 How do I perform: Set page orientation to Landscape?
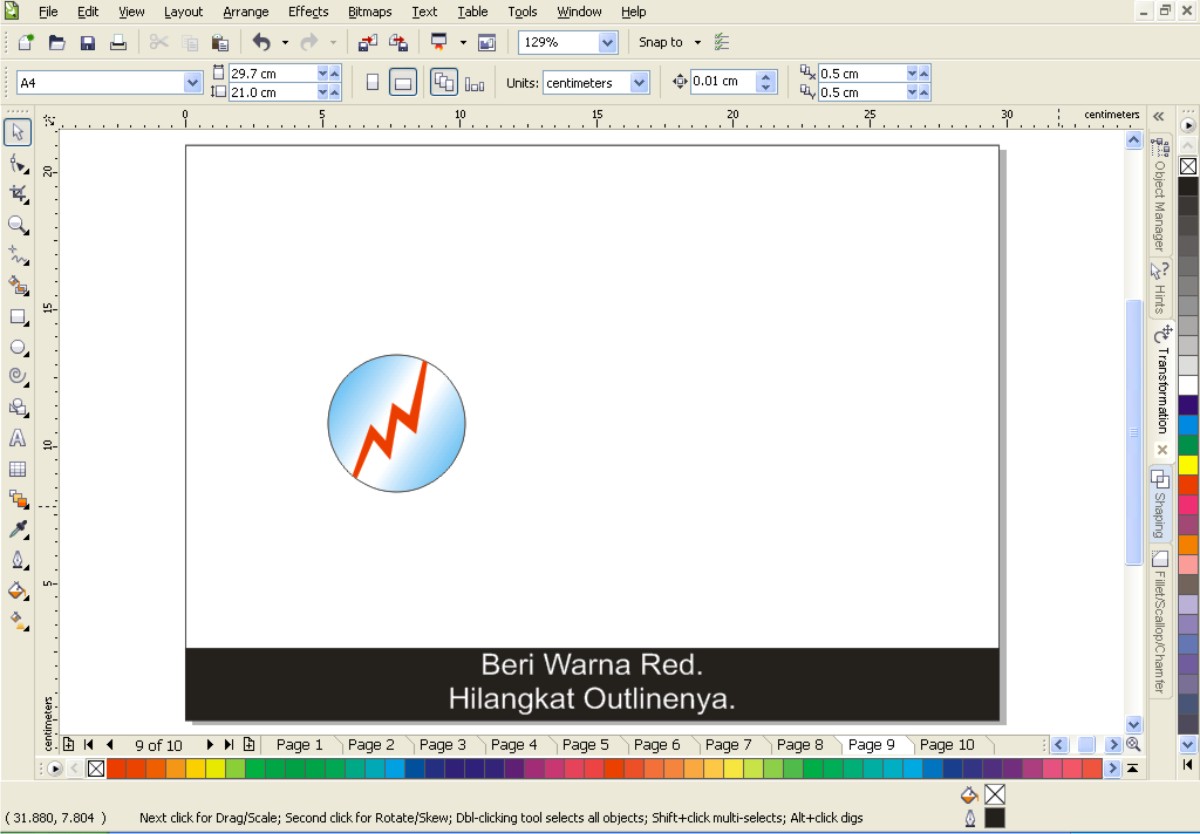click(x=403, y=83)
